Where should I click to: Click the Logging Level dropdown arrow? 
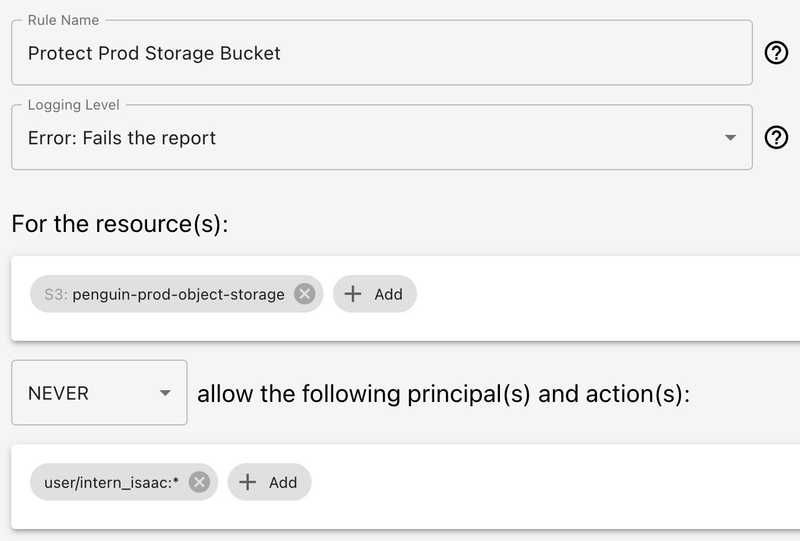pos(731,138)
